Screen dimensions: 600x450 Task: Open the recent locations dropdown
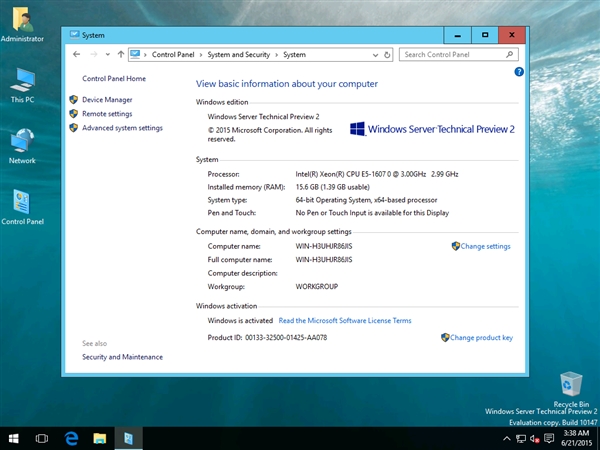(108, 55)
